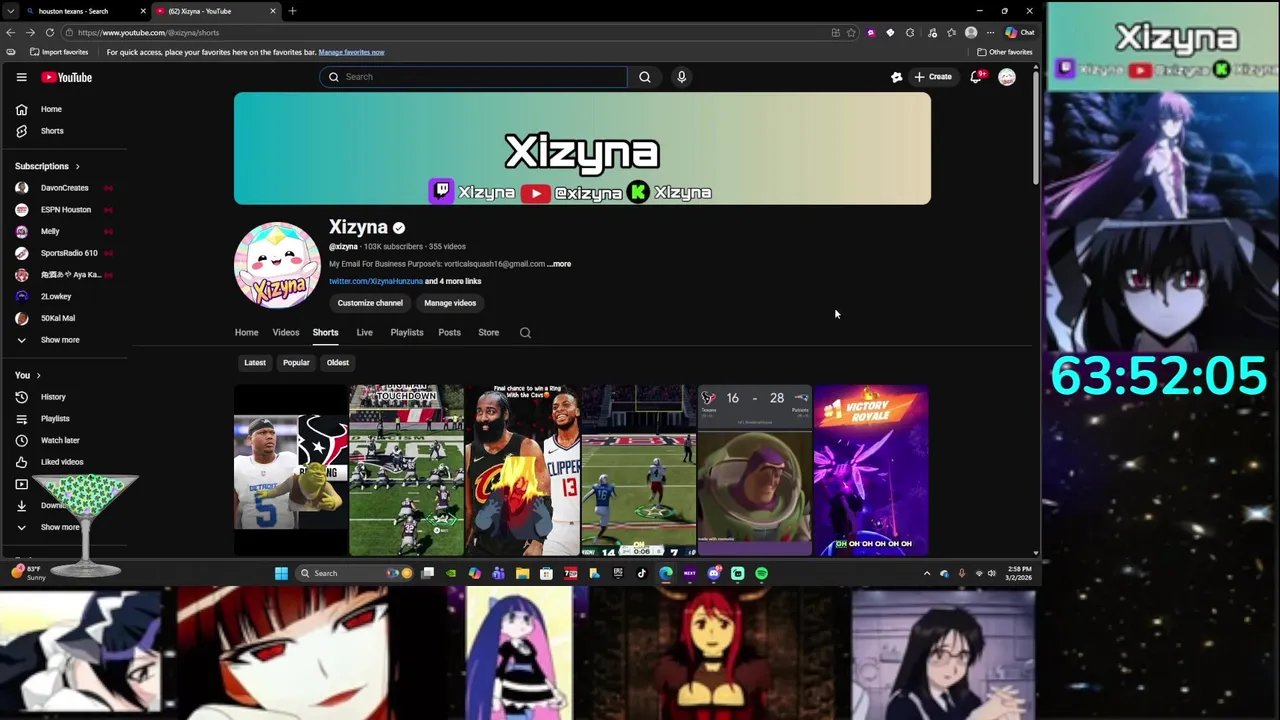Open DavonCreates subscription
The image size is (1280, 720).
coord(65,188)
